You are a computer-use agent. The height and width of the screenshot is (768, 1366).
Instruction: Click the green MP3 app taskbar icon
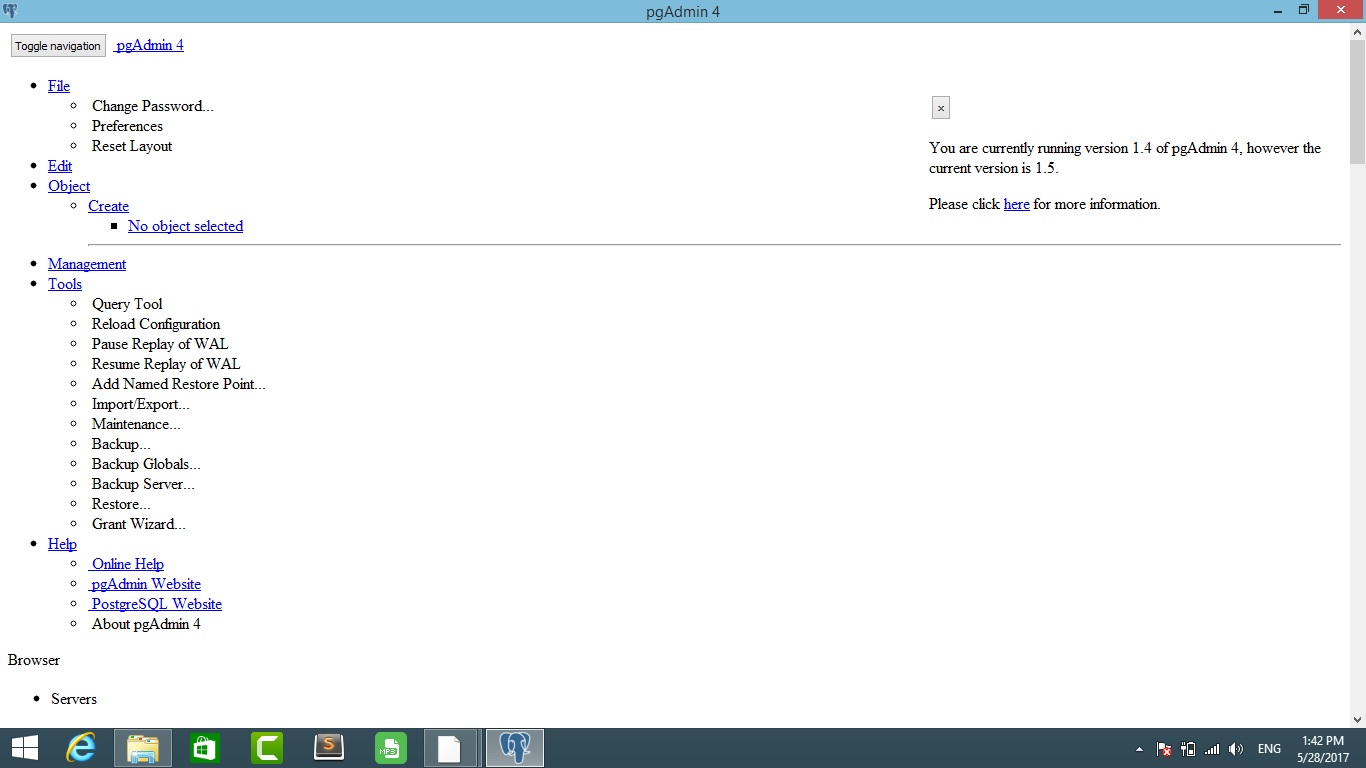pyautogui.click(x=390, y=748)
